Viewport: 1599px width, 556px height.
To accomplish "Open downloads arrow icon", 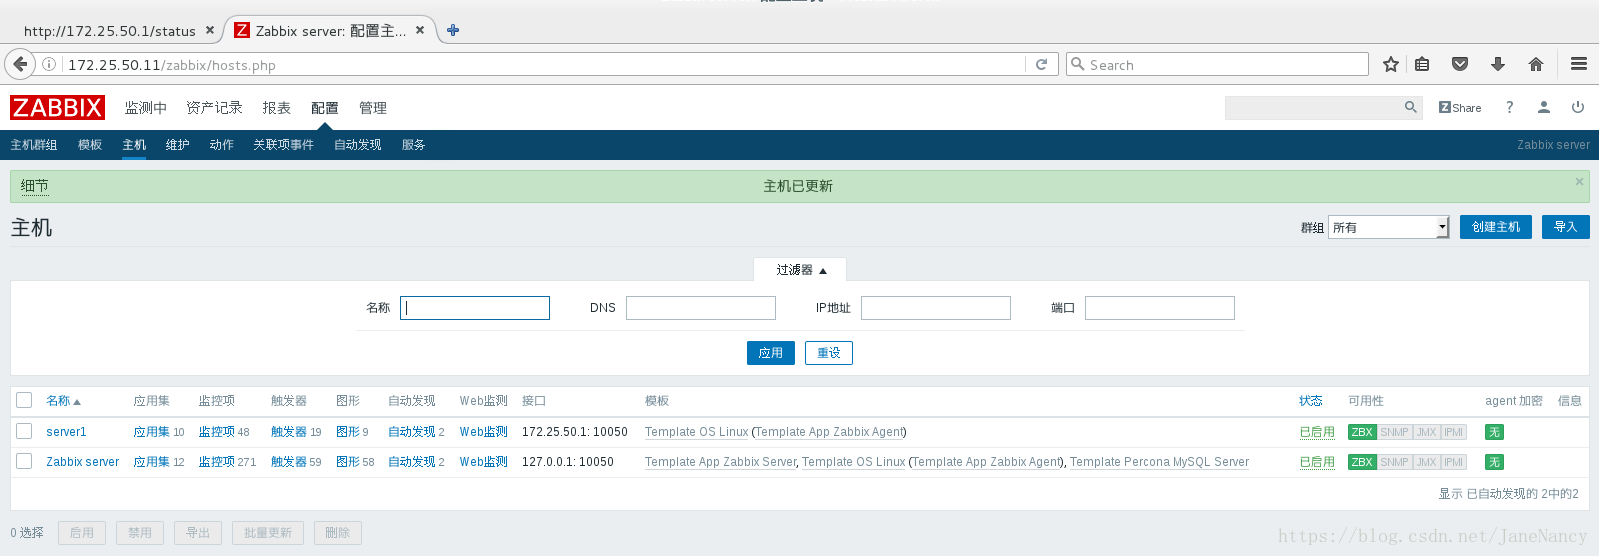I will coord(1498,64).
